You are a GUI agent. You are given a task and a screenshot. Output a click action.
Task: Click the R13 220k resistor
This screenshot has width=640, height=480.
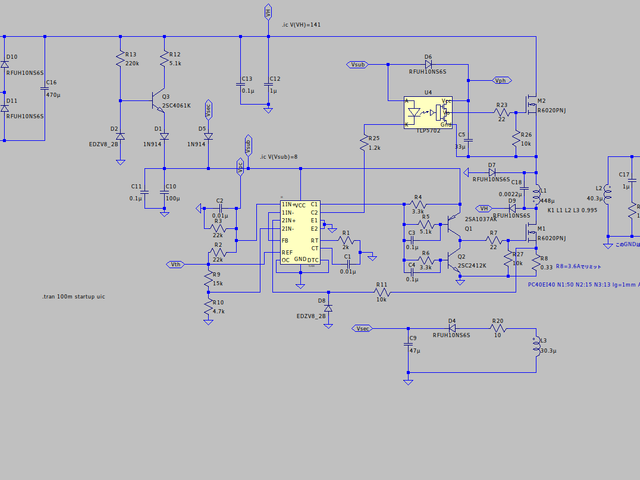pyautogui.click(x=120, y=61)
